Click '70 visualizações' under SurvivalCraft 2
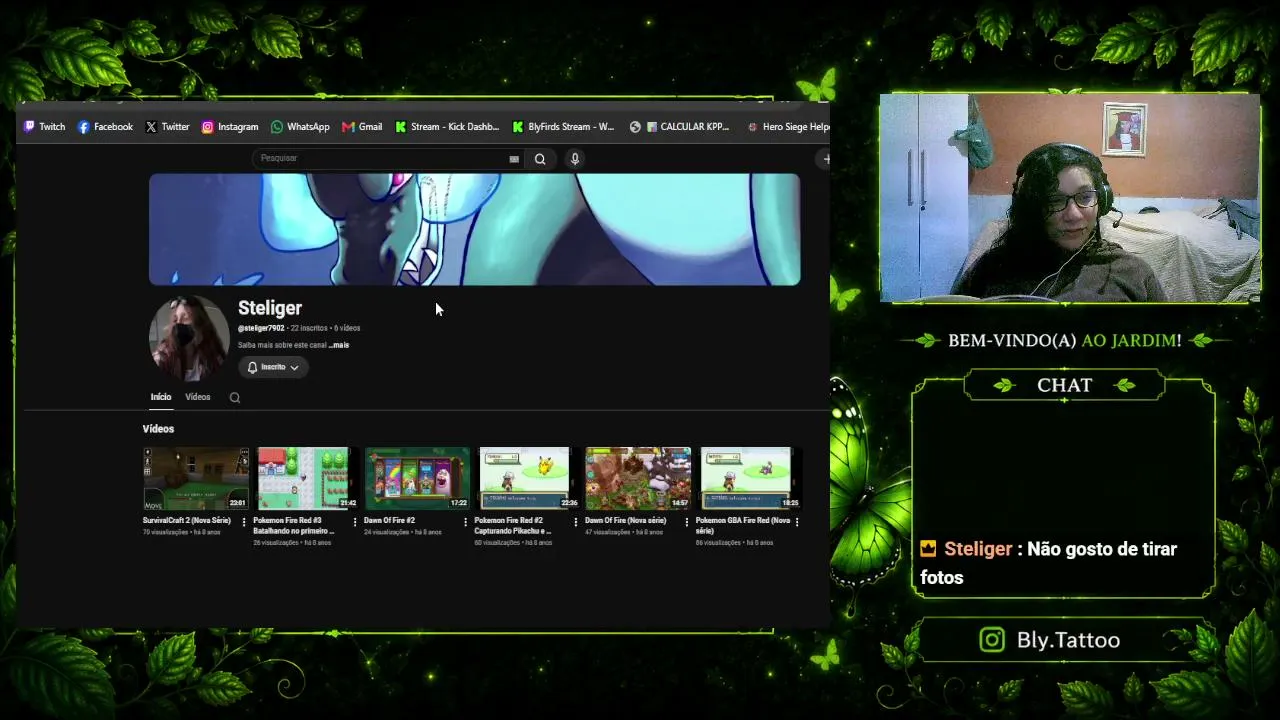Screen dimensions: 1280x720 tap(166, 532)
